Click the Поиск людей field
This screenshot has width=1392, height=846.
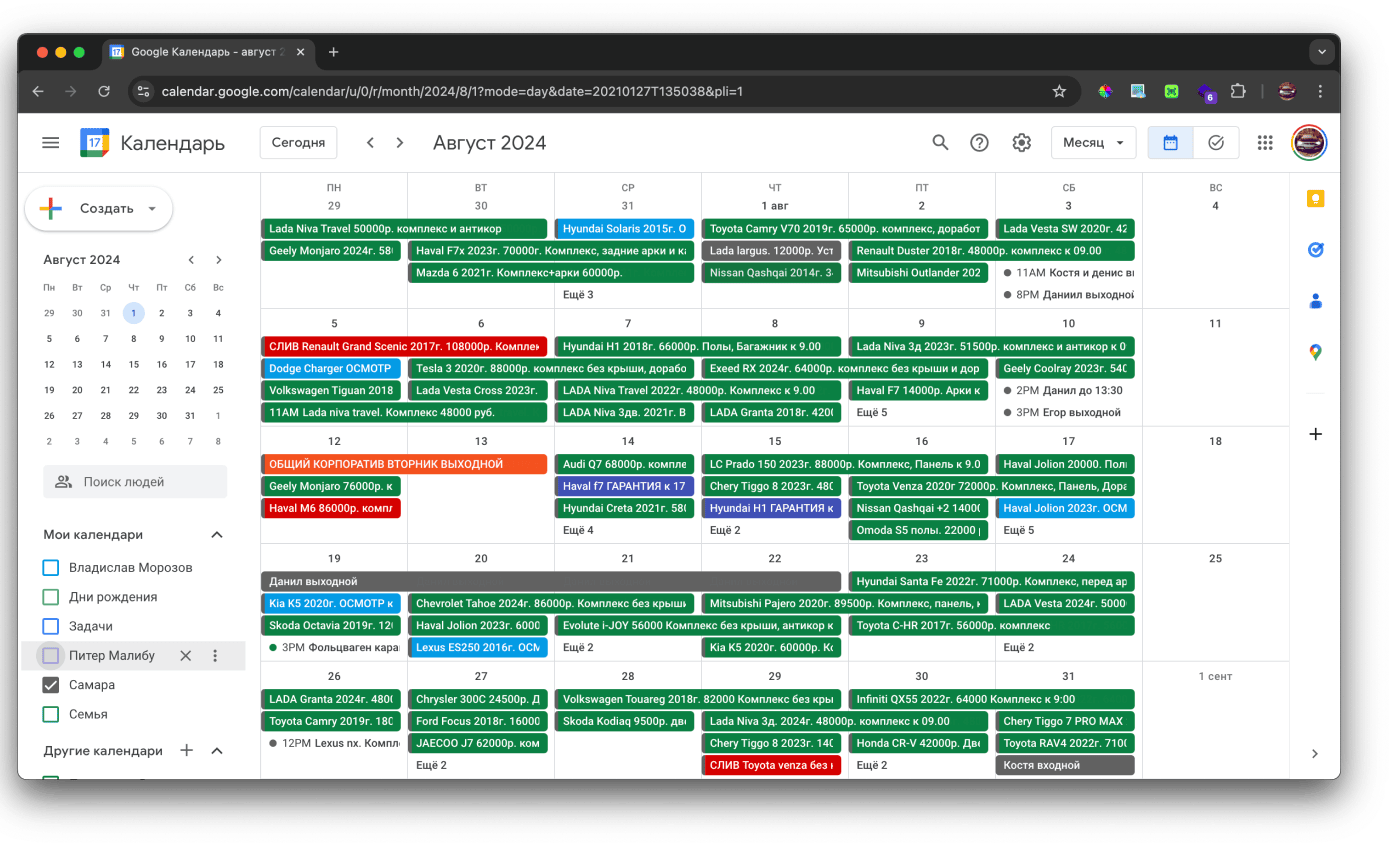[x=135, y=482]
